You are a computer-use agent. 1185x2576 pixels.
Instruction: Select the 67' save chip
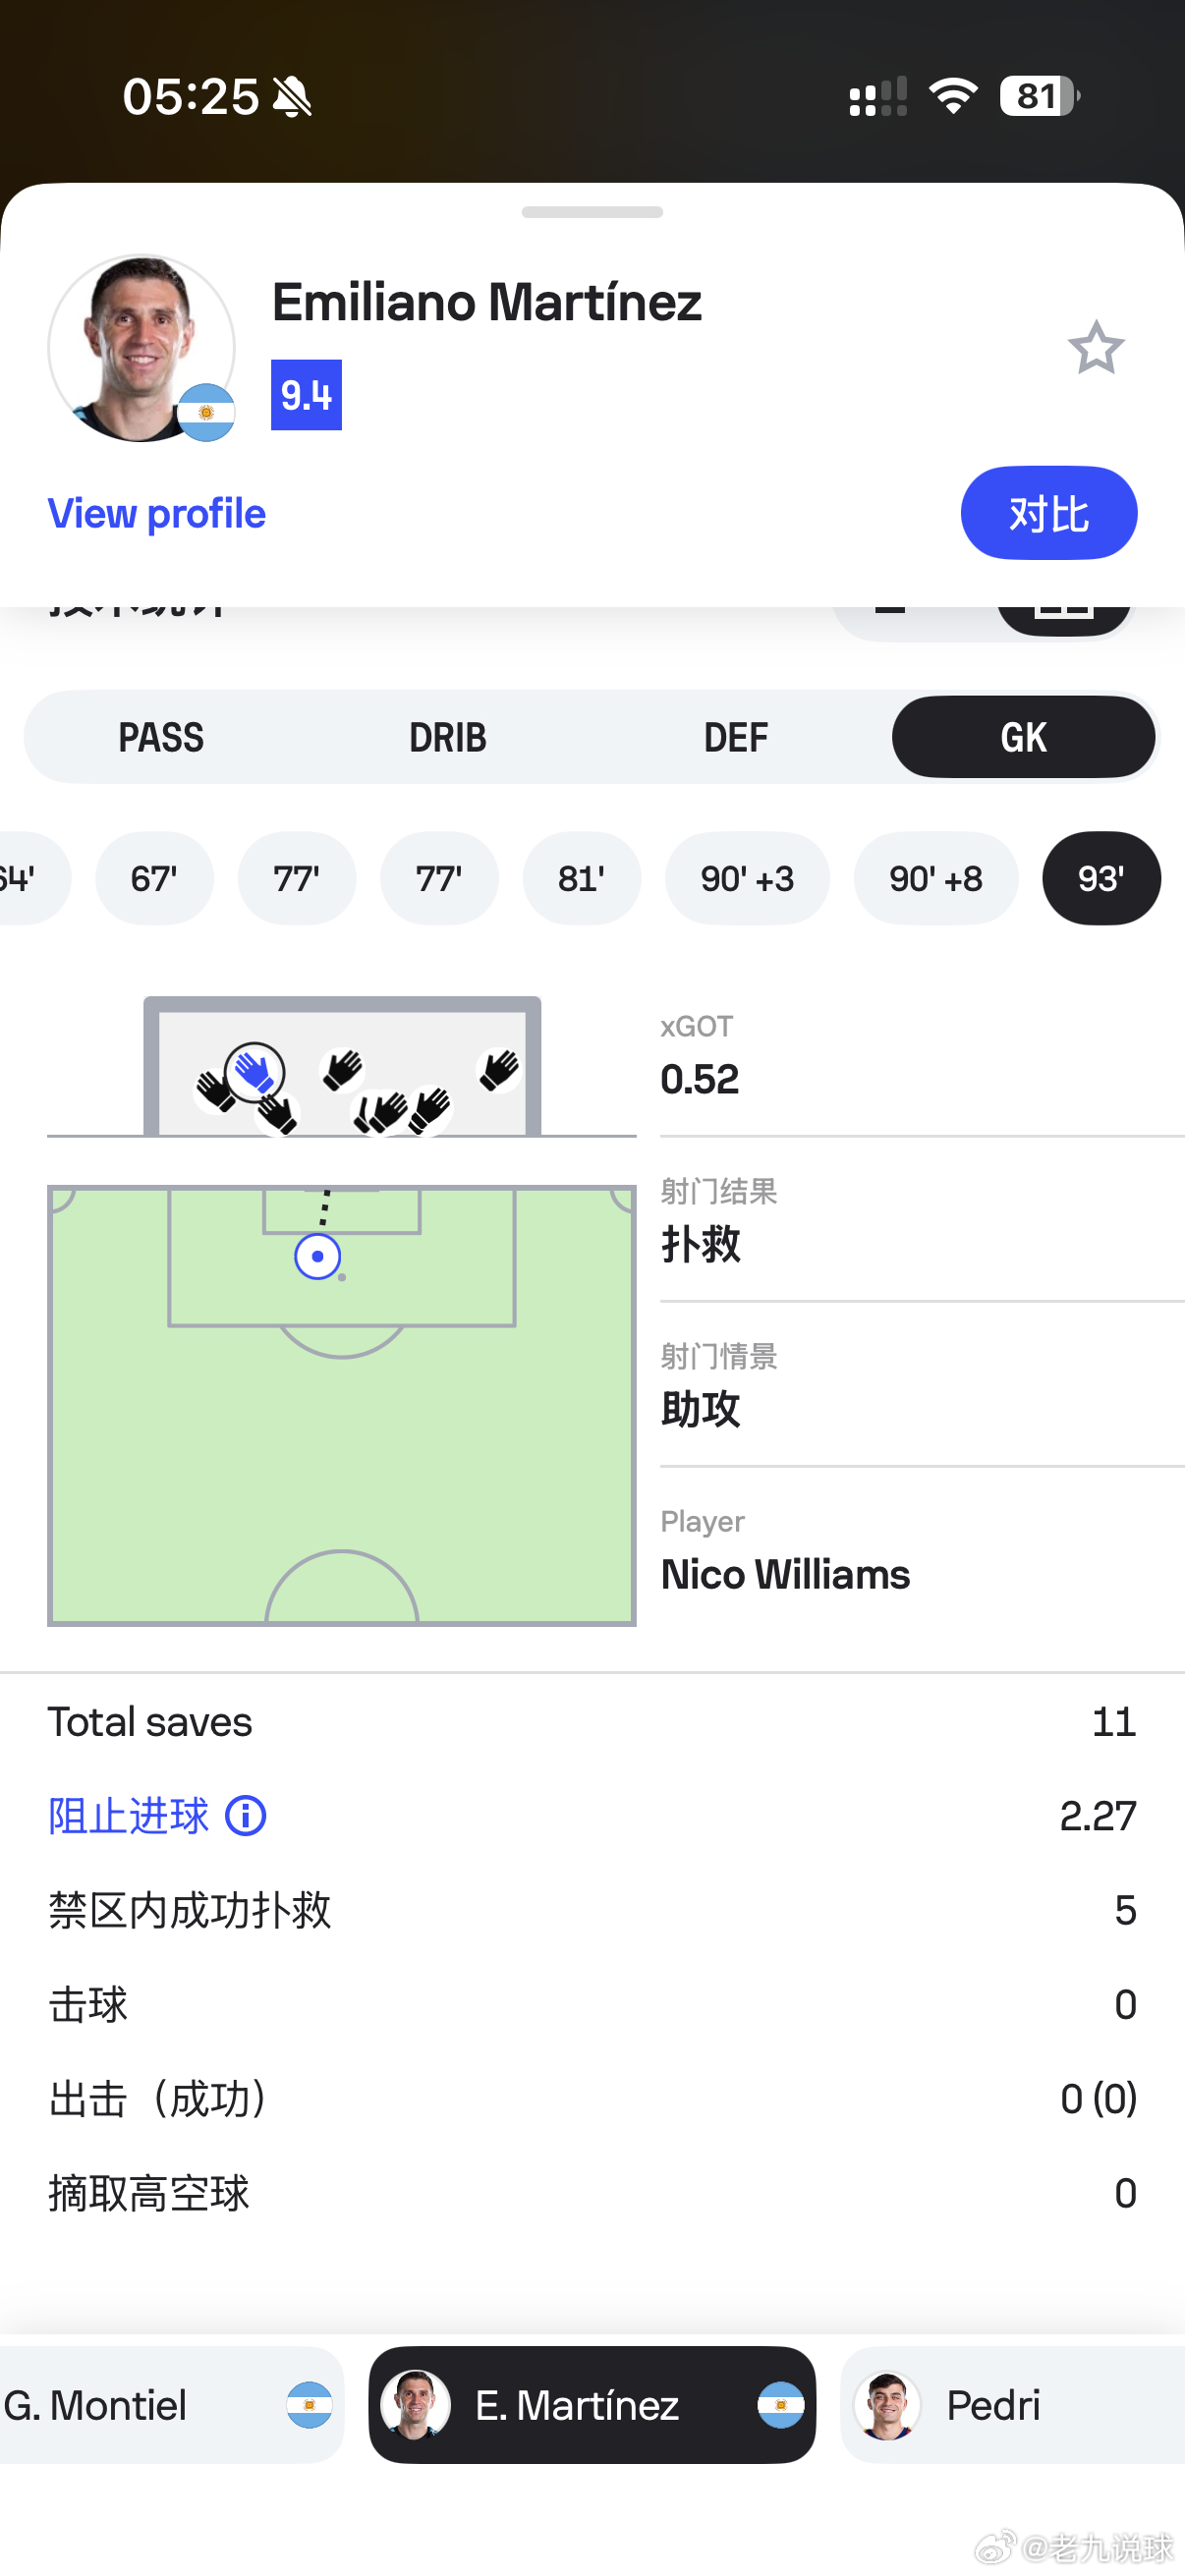[154, 878]
